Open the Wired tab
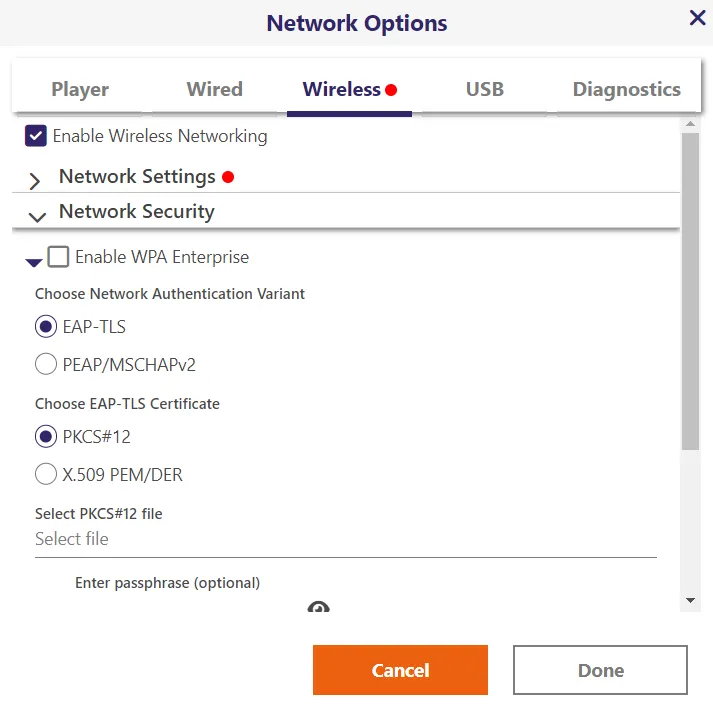Image resolution: width=713 pixels, height=715 pixels. tap(214, 89)
